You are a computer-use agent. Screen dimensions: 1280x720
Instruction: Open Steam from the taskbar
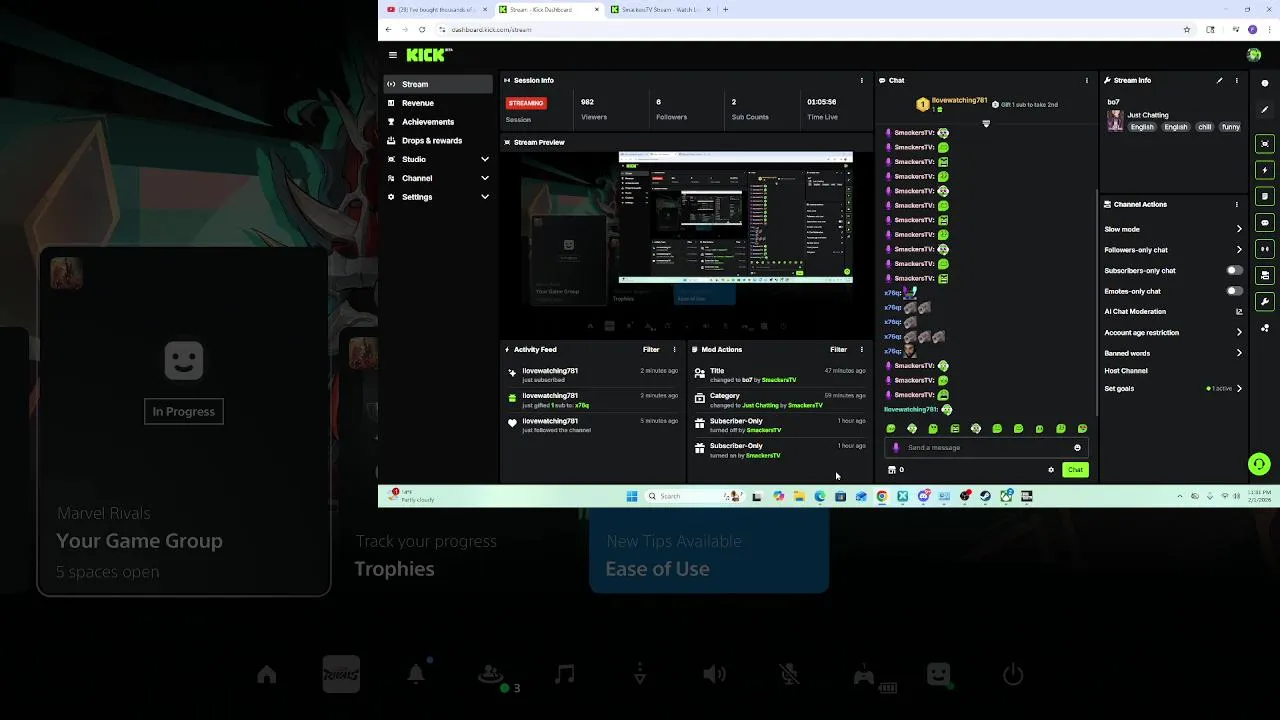[x=985, y=496]
